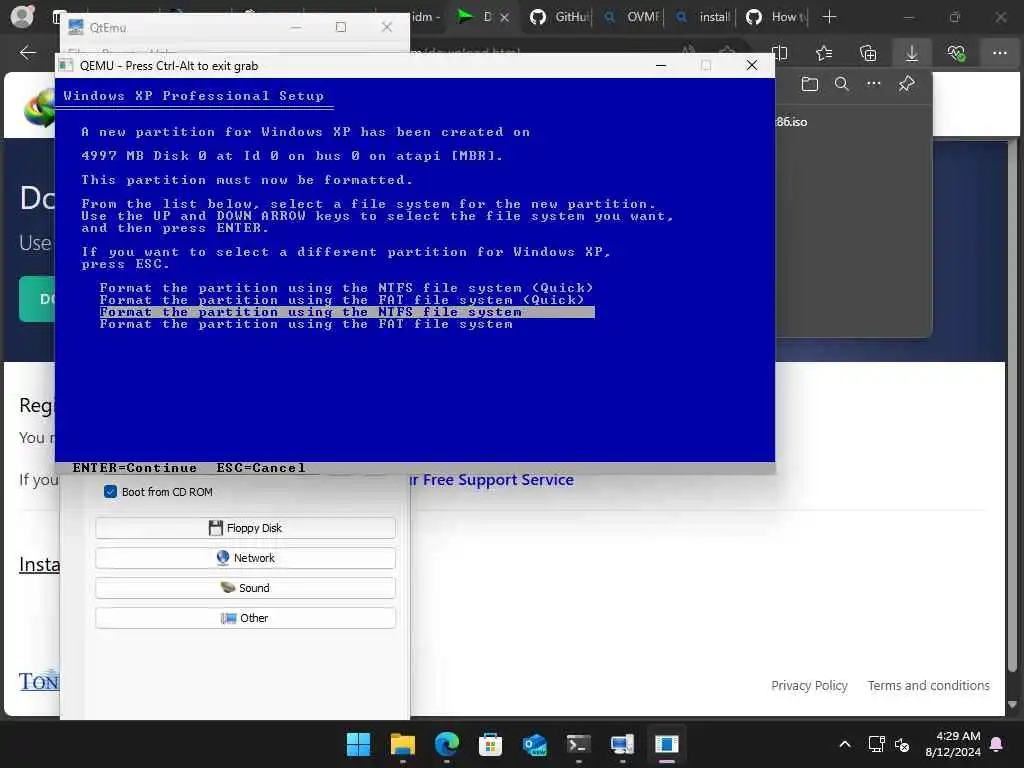Pin the downloads panel
The height and width of the screenshot is (768, 1024).
click(x=906, y=84)
